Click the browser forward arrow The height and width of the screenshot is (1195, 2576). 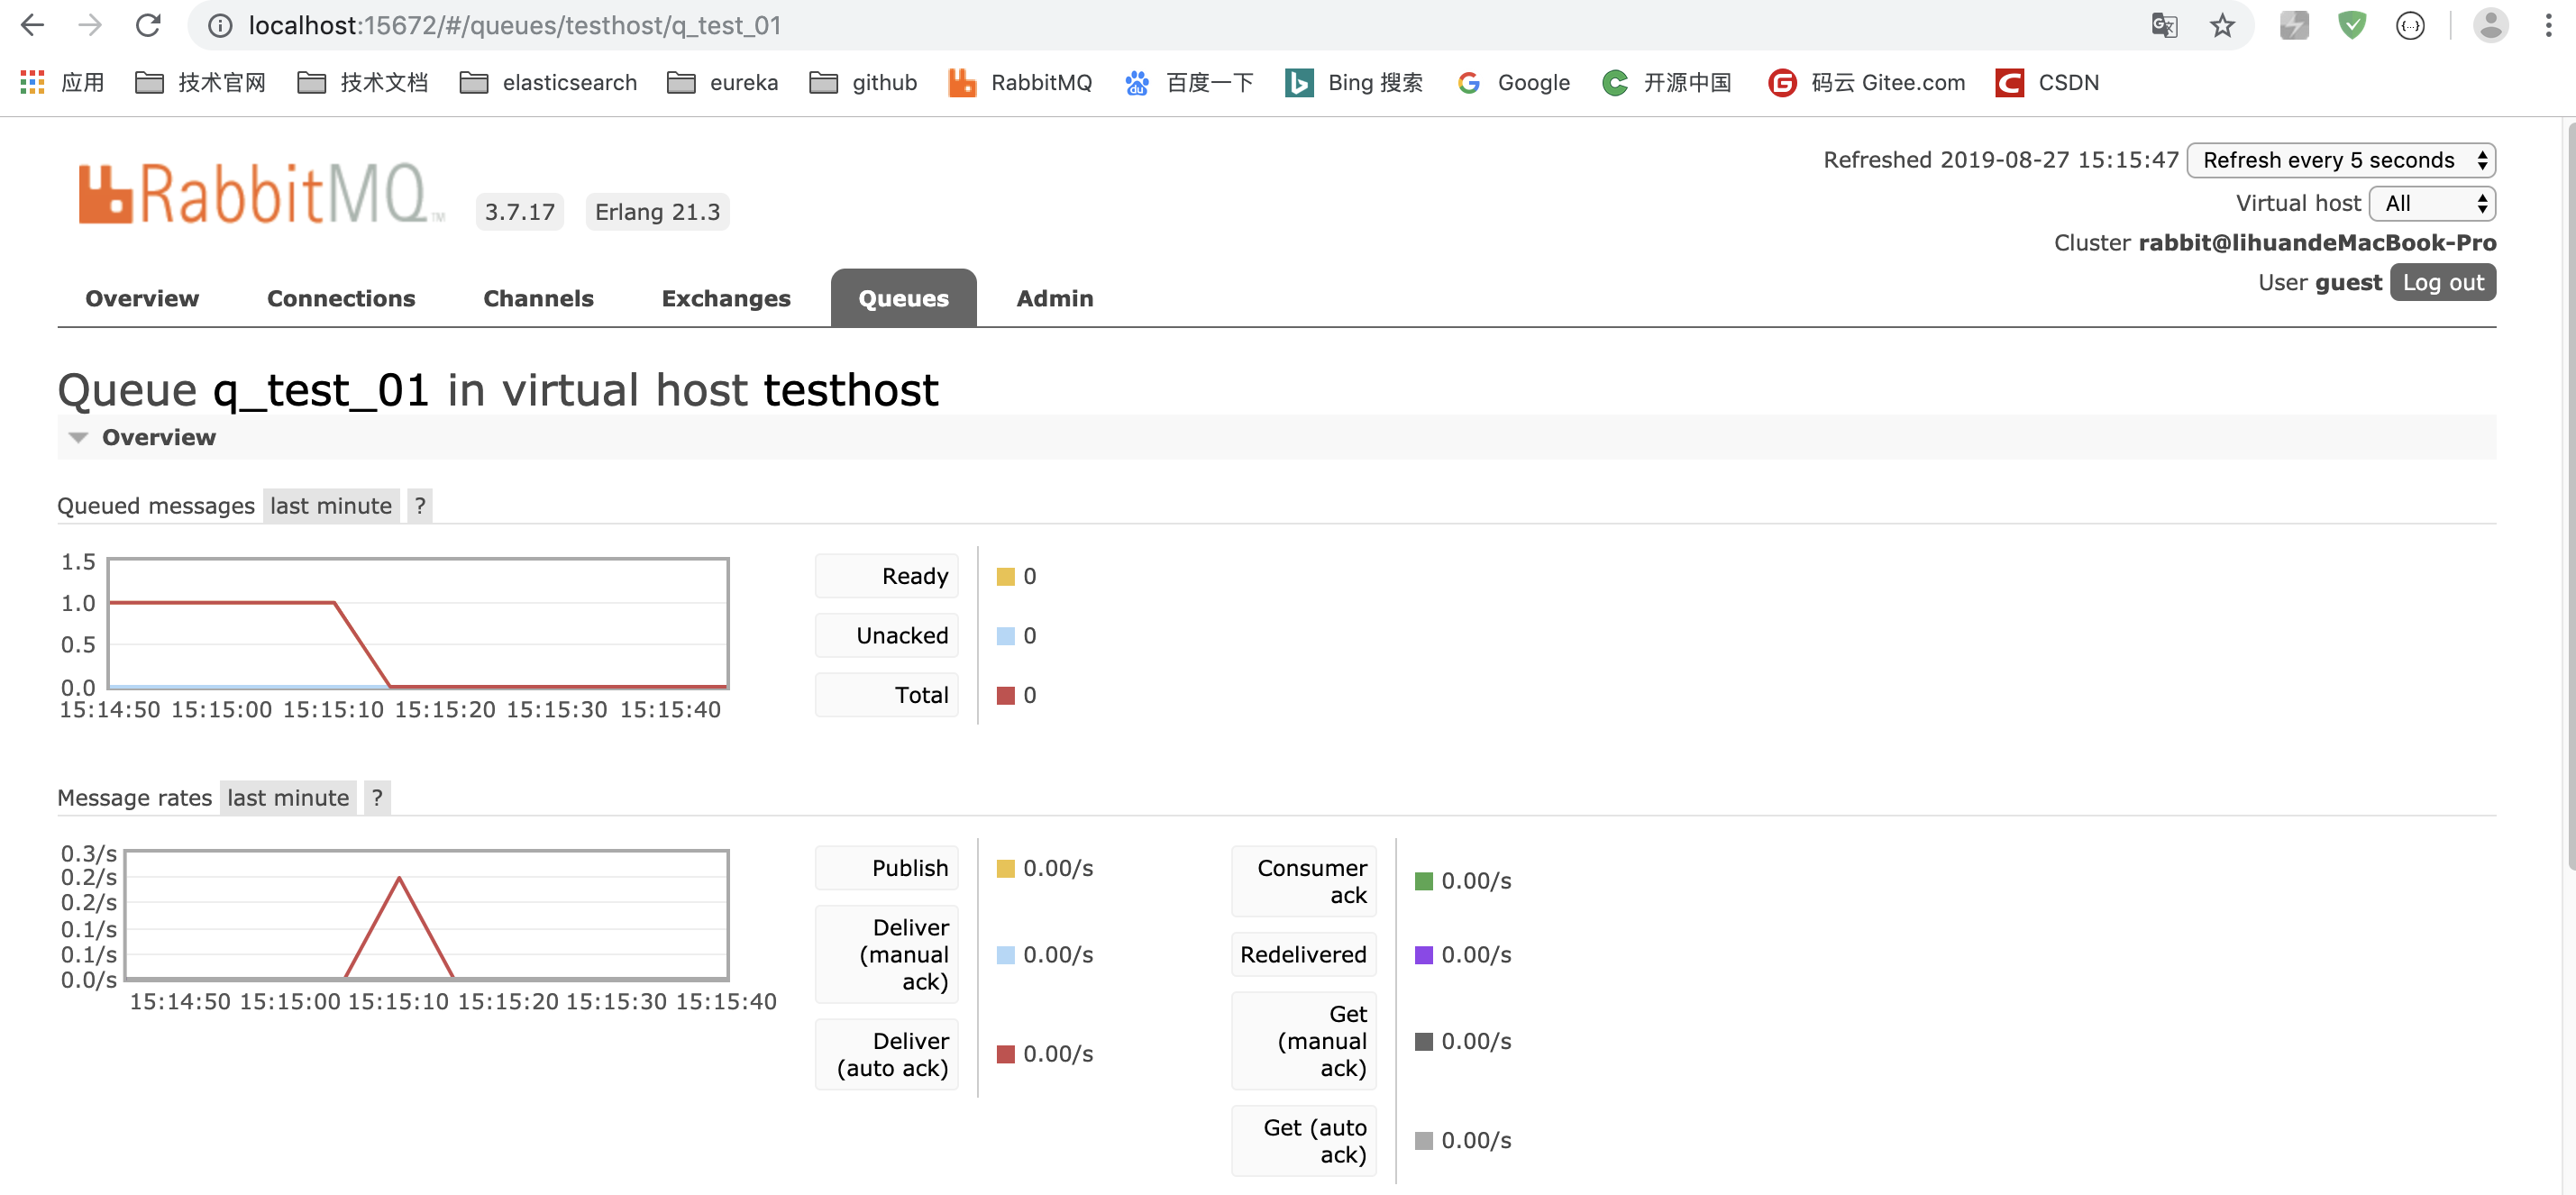(x=90, y=25)
